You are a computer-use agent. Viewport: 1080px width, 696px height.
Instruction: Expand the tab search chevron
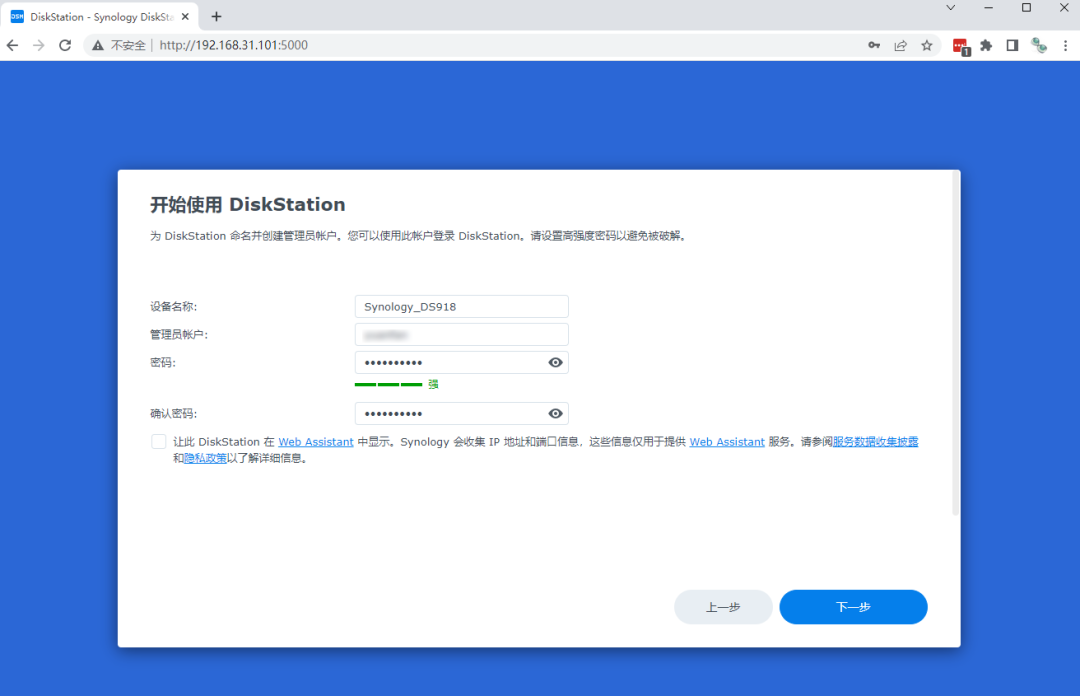point(950,8)
